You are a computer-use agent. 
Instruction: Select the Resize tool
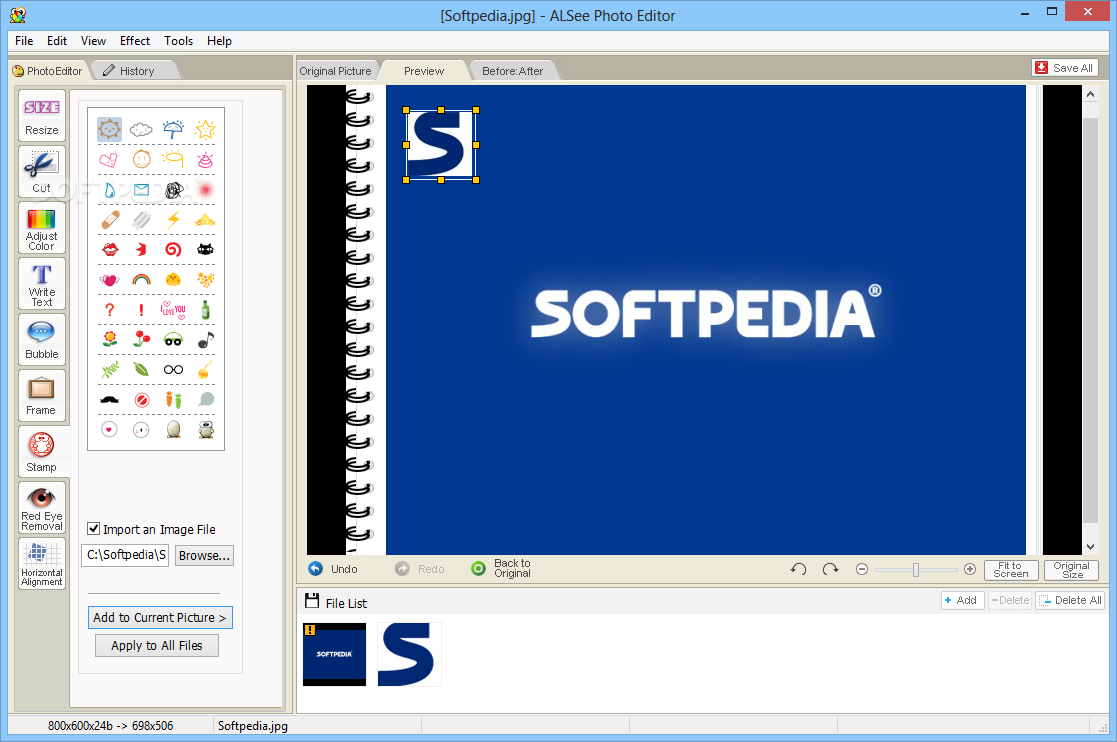tap(41, 115)
